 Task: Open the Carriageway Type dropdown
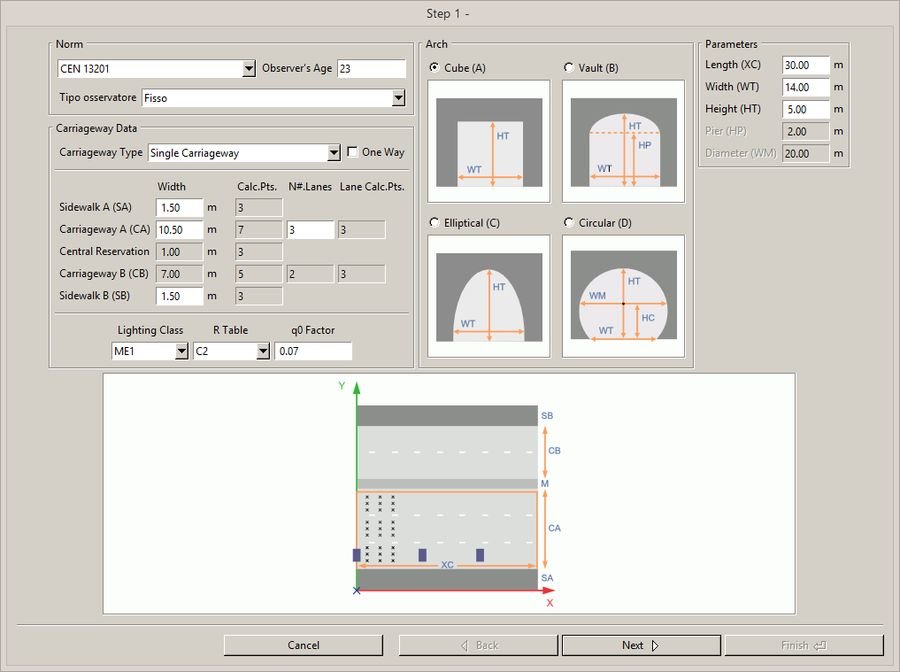[x=334, y=153]
